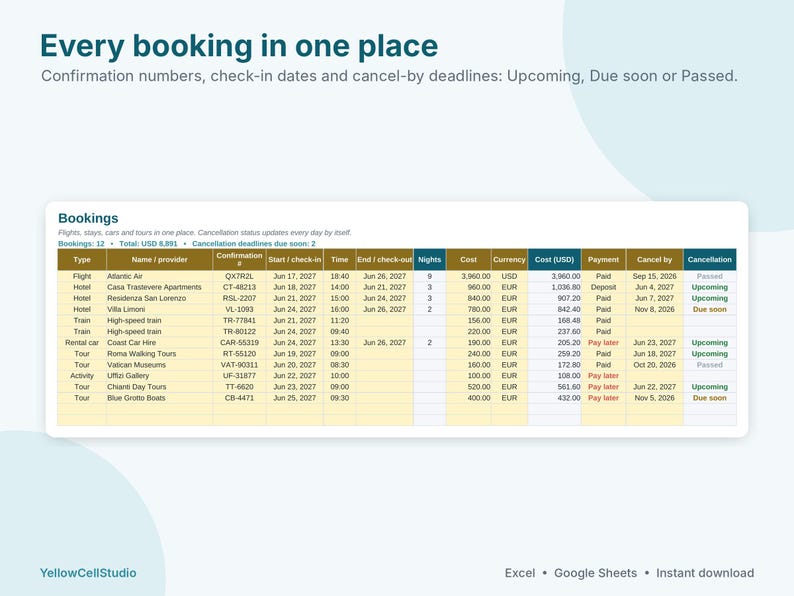Viewport: 794px width, 596px height.
Task: Click the Start / check-in column header
Action: coord(295,259)
